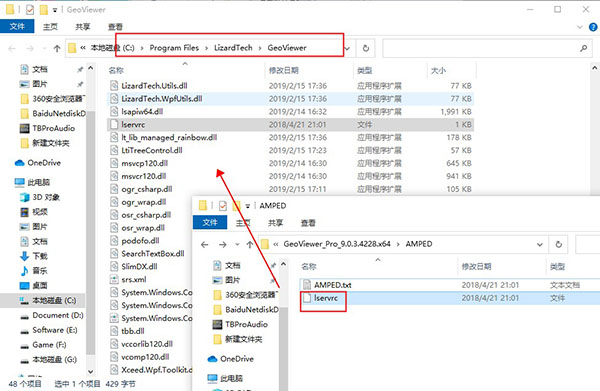Open TBProAudio folder in GeoViewer sidebar

coord(53,128)
